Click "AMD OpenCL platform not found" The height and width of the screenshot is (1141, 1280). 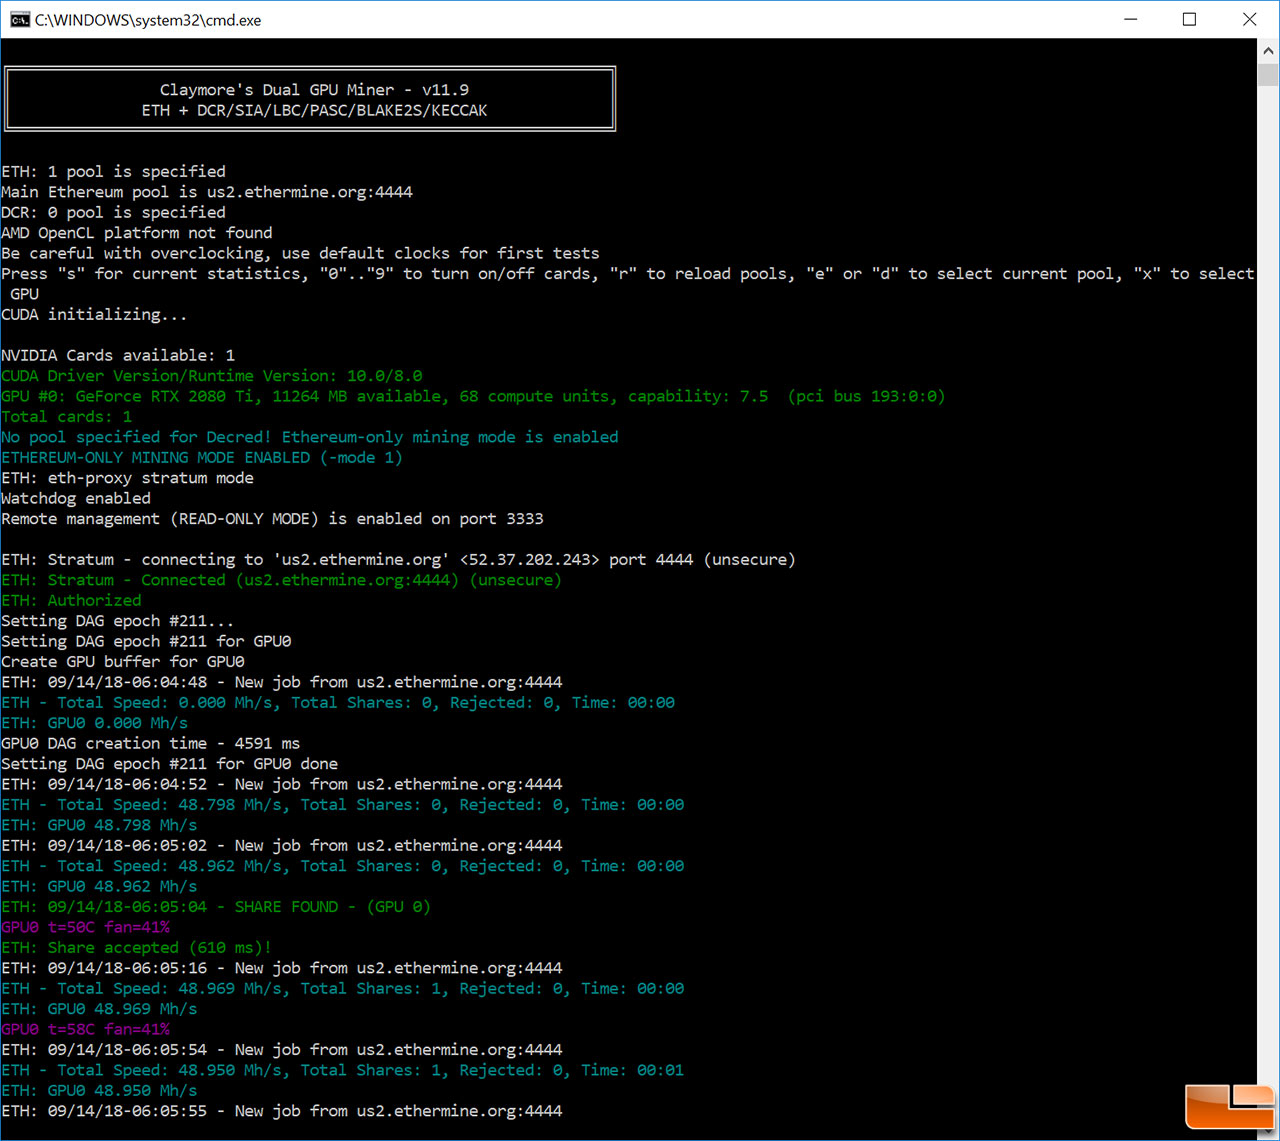coord(137,233)
